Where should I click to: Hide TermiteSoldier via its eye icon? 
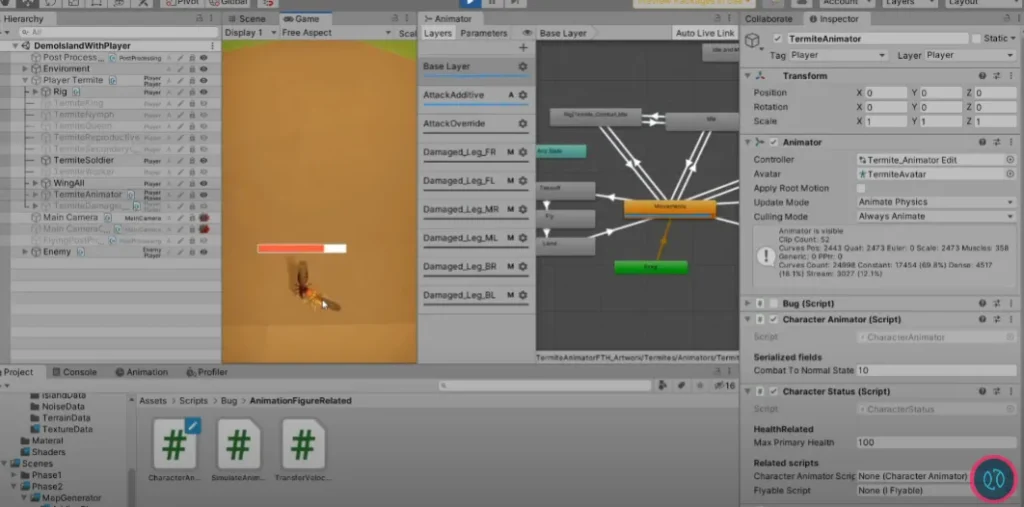[x=204, y=160]
